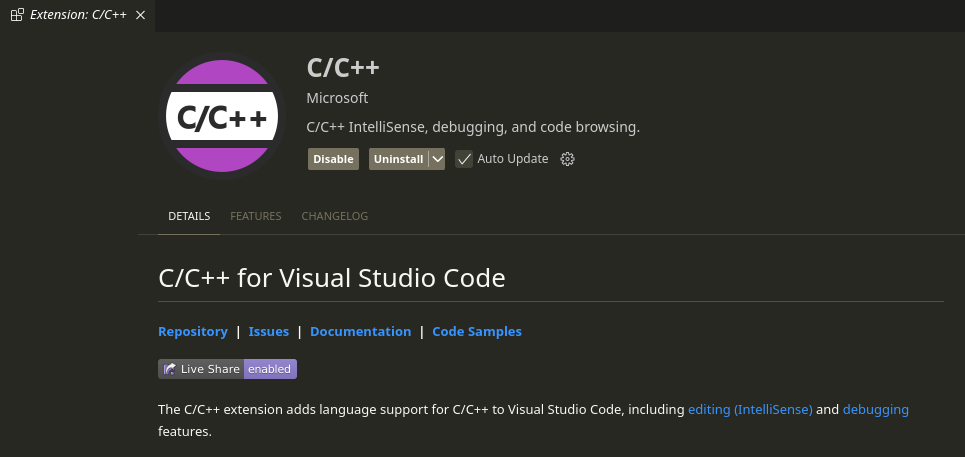Viewport: 965px width, 457px height.
Task: Open the CHANGELOG tab
Action: (335, 216)
